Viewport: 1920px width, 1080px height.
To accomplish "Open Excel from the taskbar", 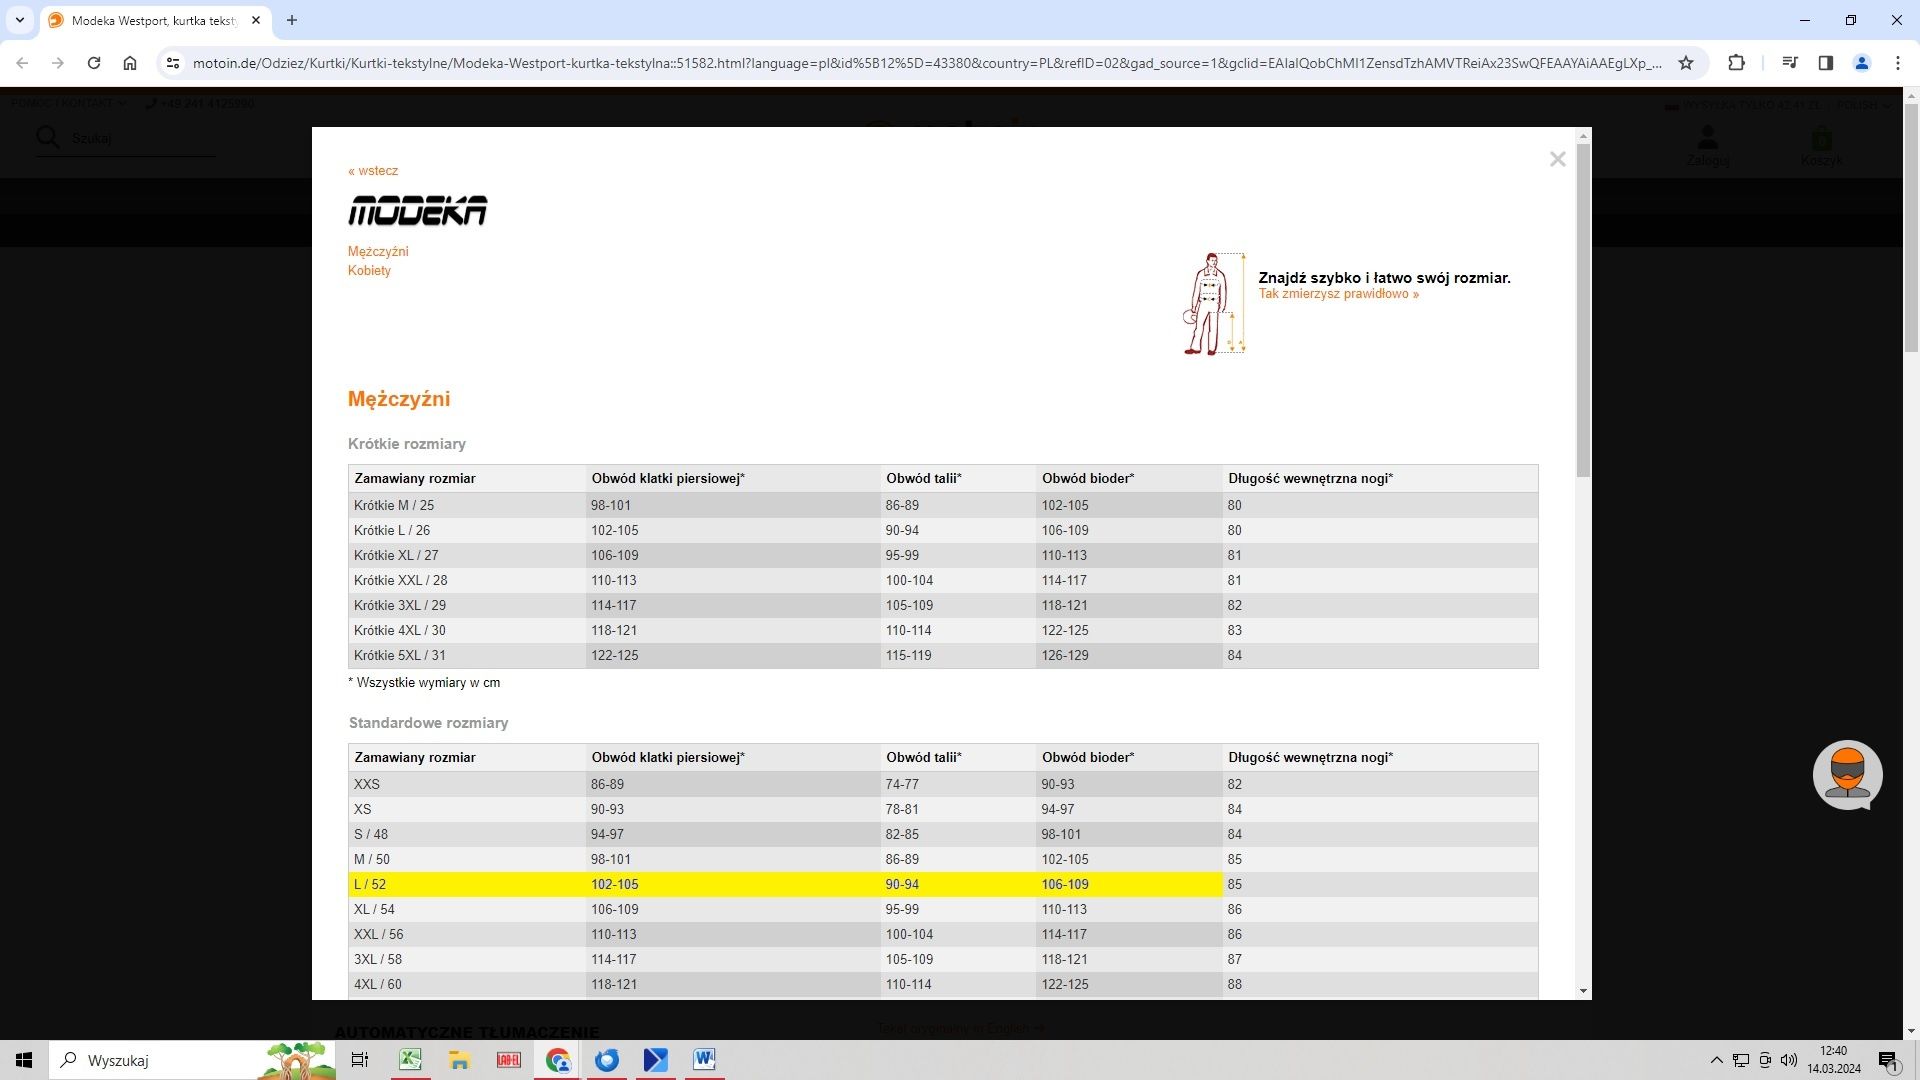I will [410, 1060].
